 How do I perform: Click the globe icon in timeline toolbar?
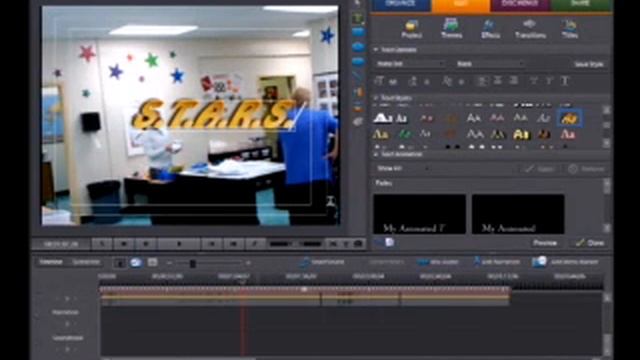136,262
